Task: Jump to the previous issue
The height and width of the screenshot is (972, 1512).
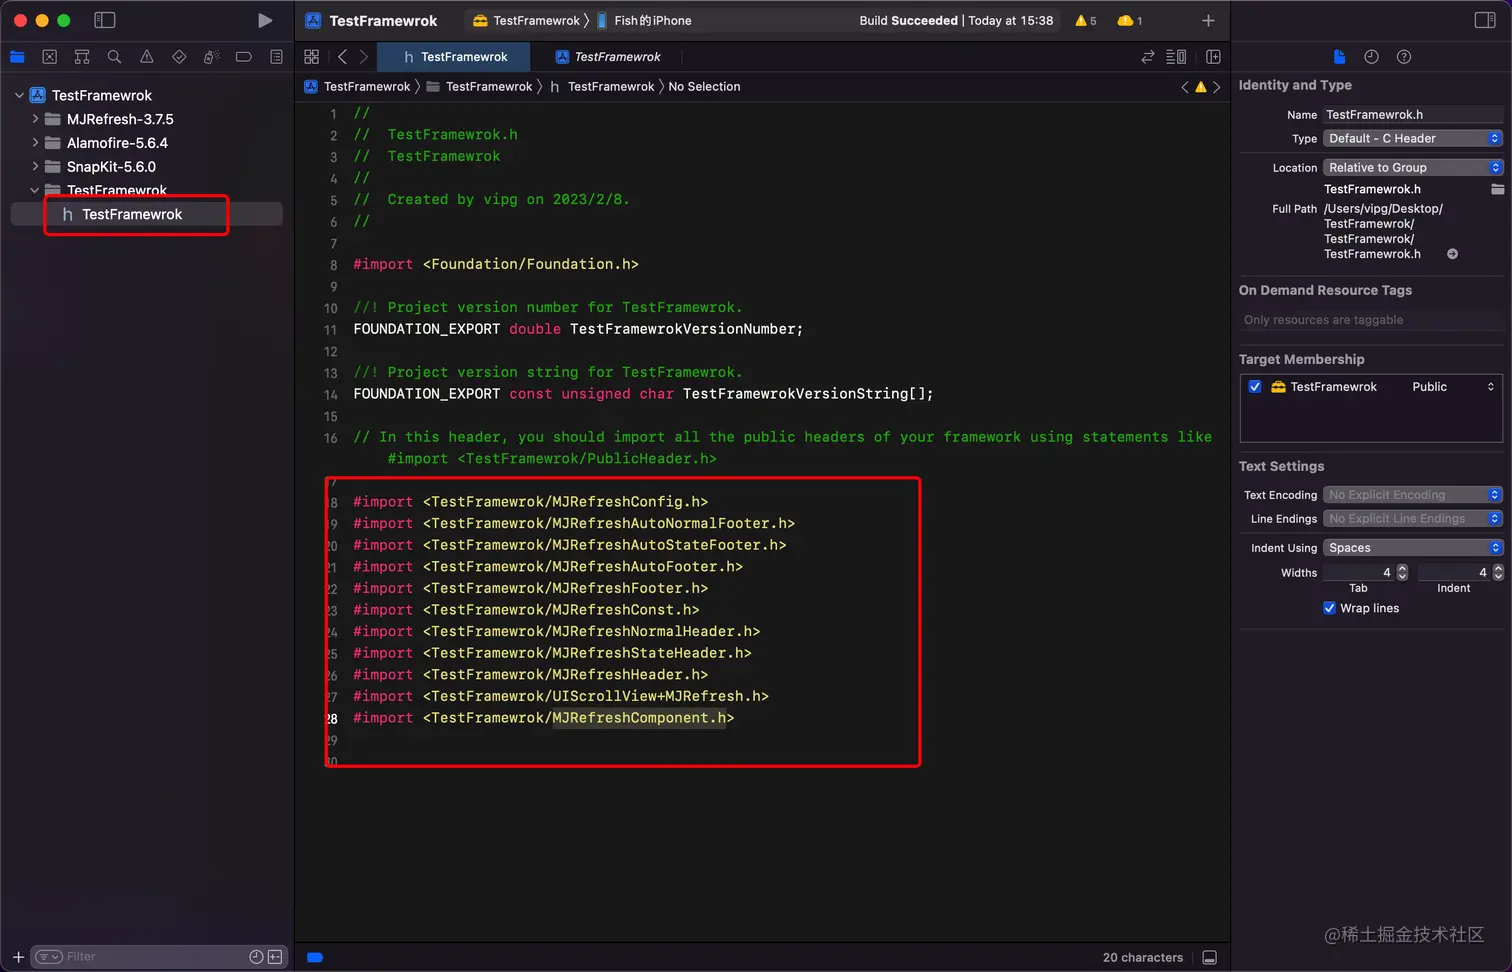Action: coord(1185,87)
